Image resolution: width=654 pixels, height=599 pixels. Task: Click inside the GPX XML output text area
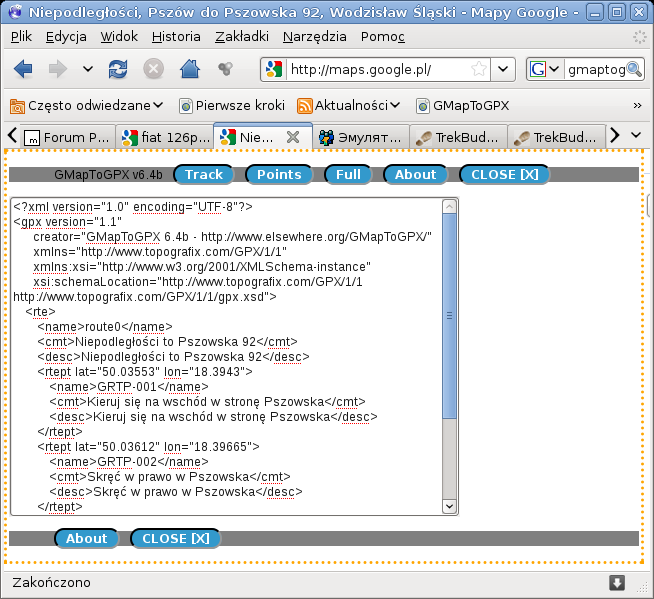tap(226, 357)
